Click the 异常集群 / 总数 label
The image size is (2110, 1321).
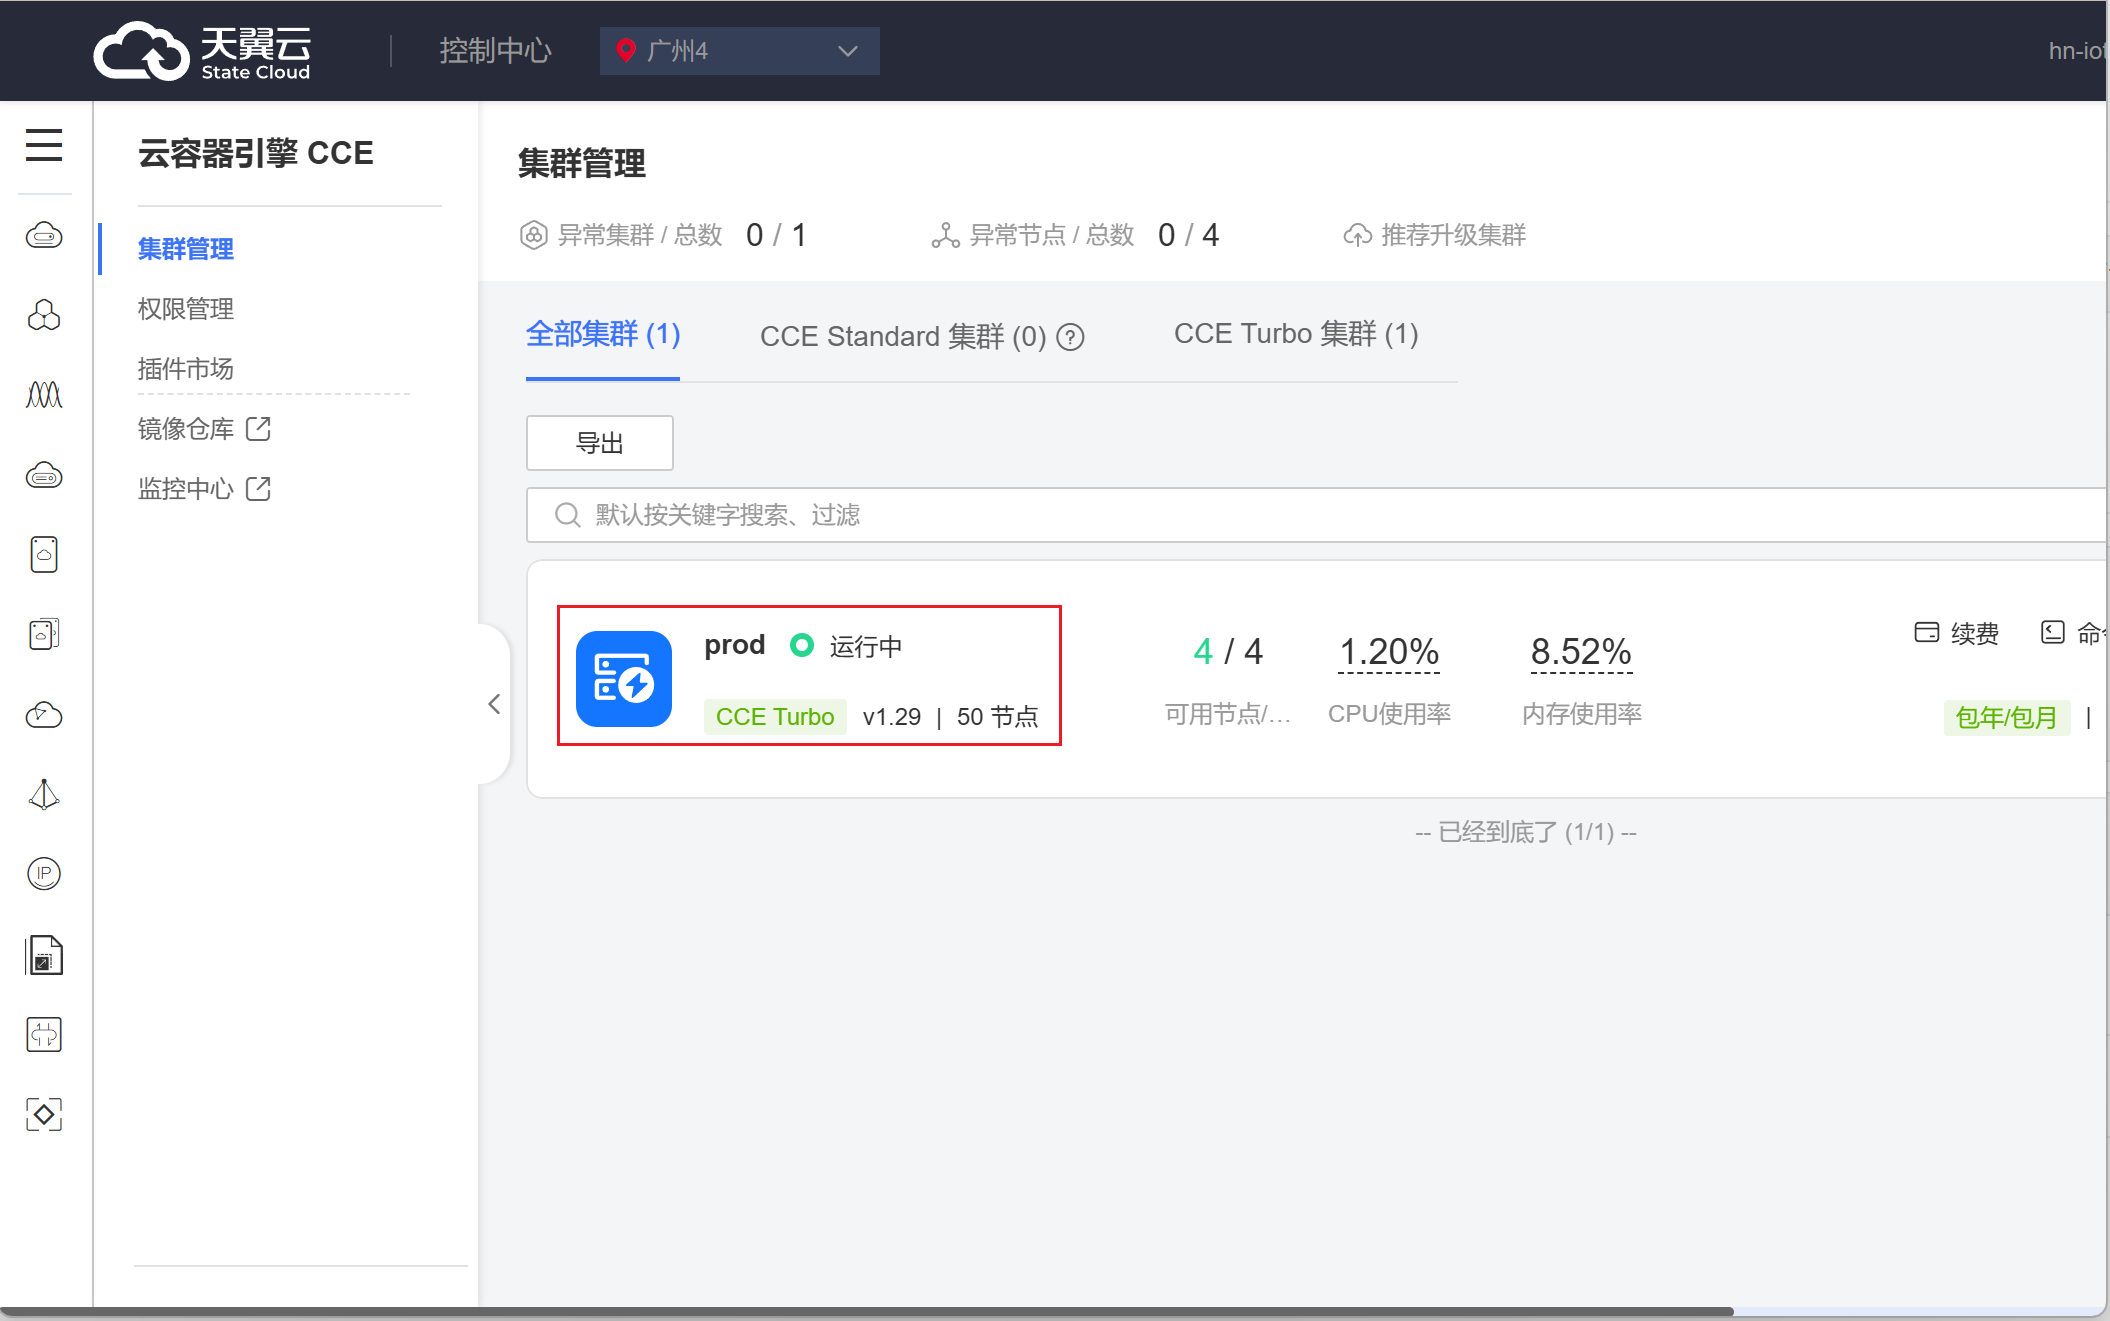tap(640, 235)
